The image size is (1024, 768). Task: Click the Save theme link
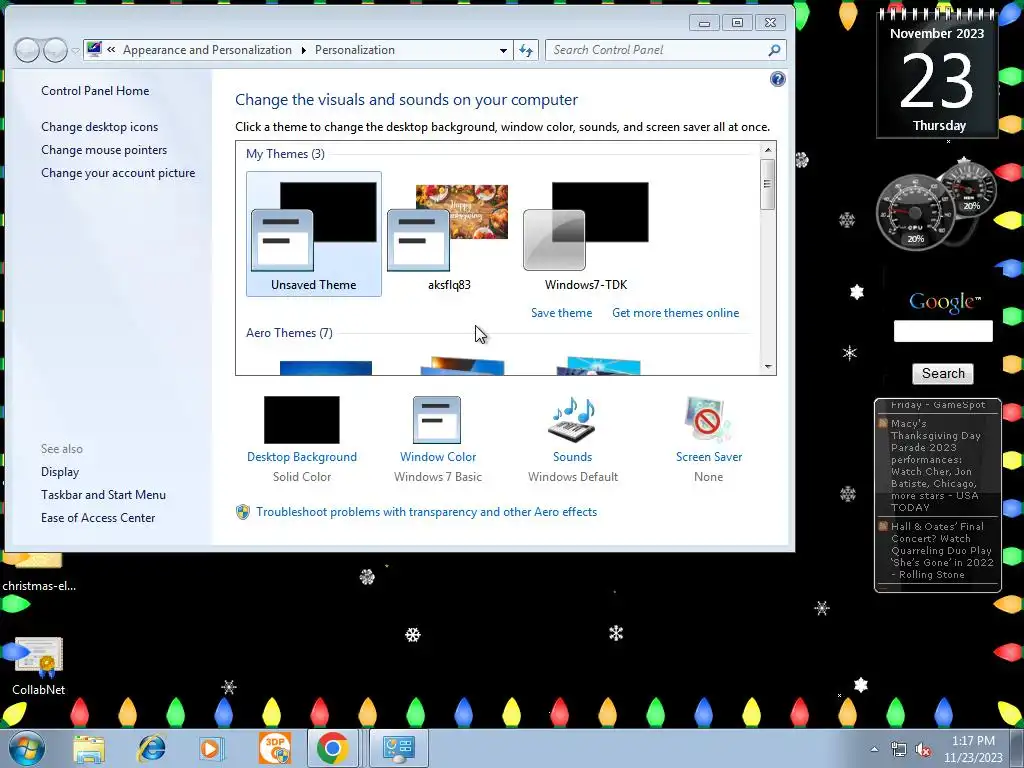(562, 313)
